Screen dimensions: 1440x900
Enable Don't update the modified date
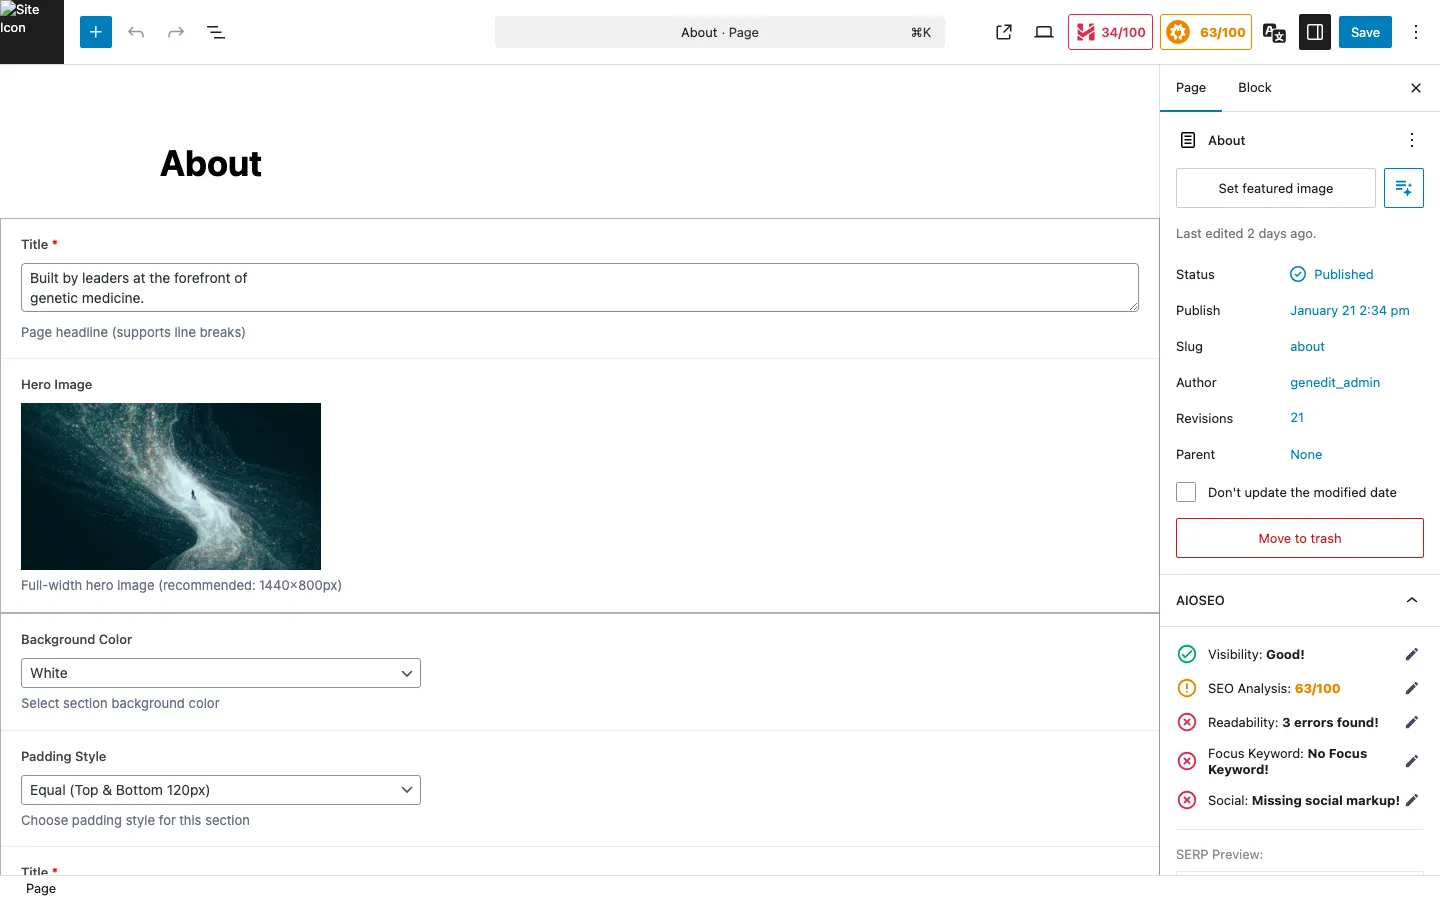point(1186,492)
